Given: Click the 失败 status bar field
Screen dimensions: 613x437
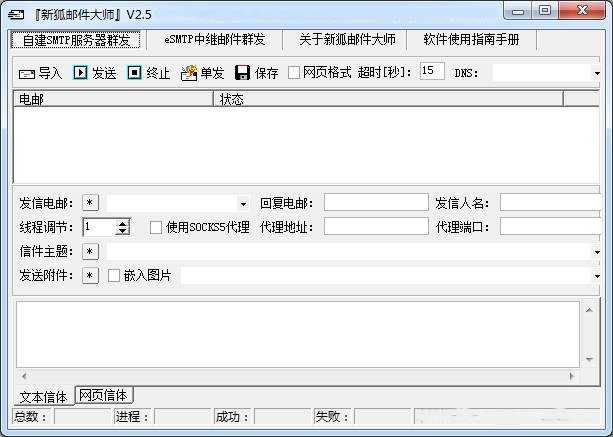Looking at the screenshot, I should coord(383,417).
